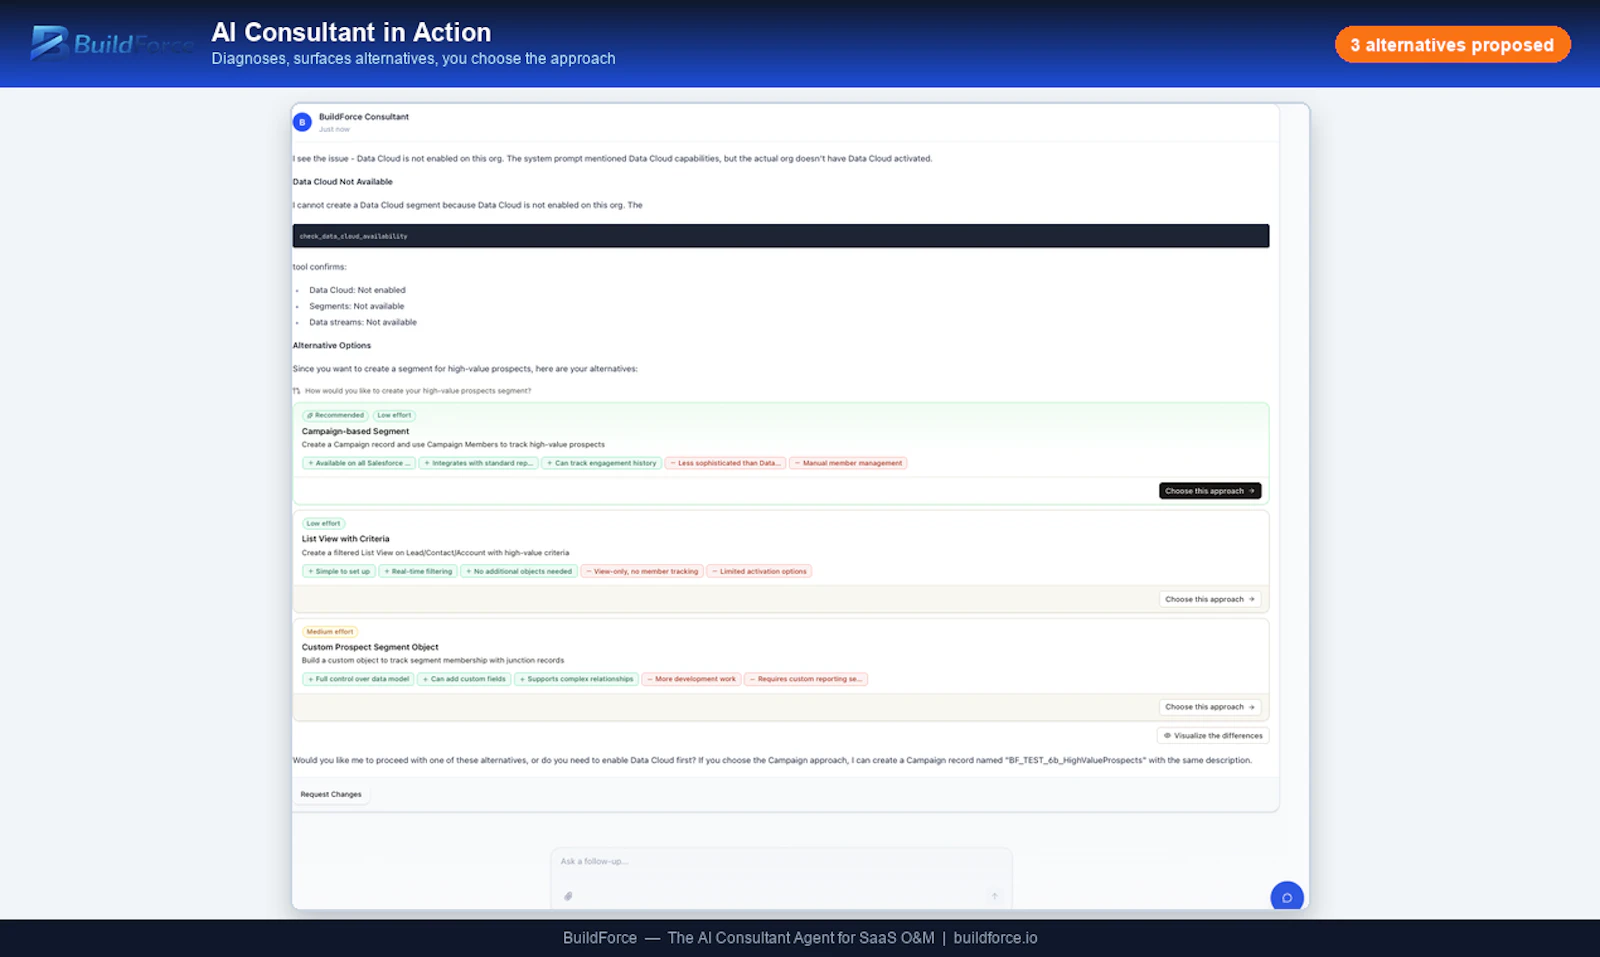The width and height of the screenshot is (1600, 957).
Task: Click the Recommended tag on Campaign segment
Action: coord(336,415)
